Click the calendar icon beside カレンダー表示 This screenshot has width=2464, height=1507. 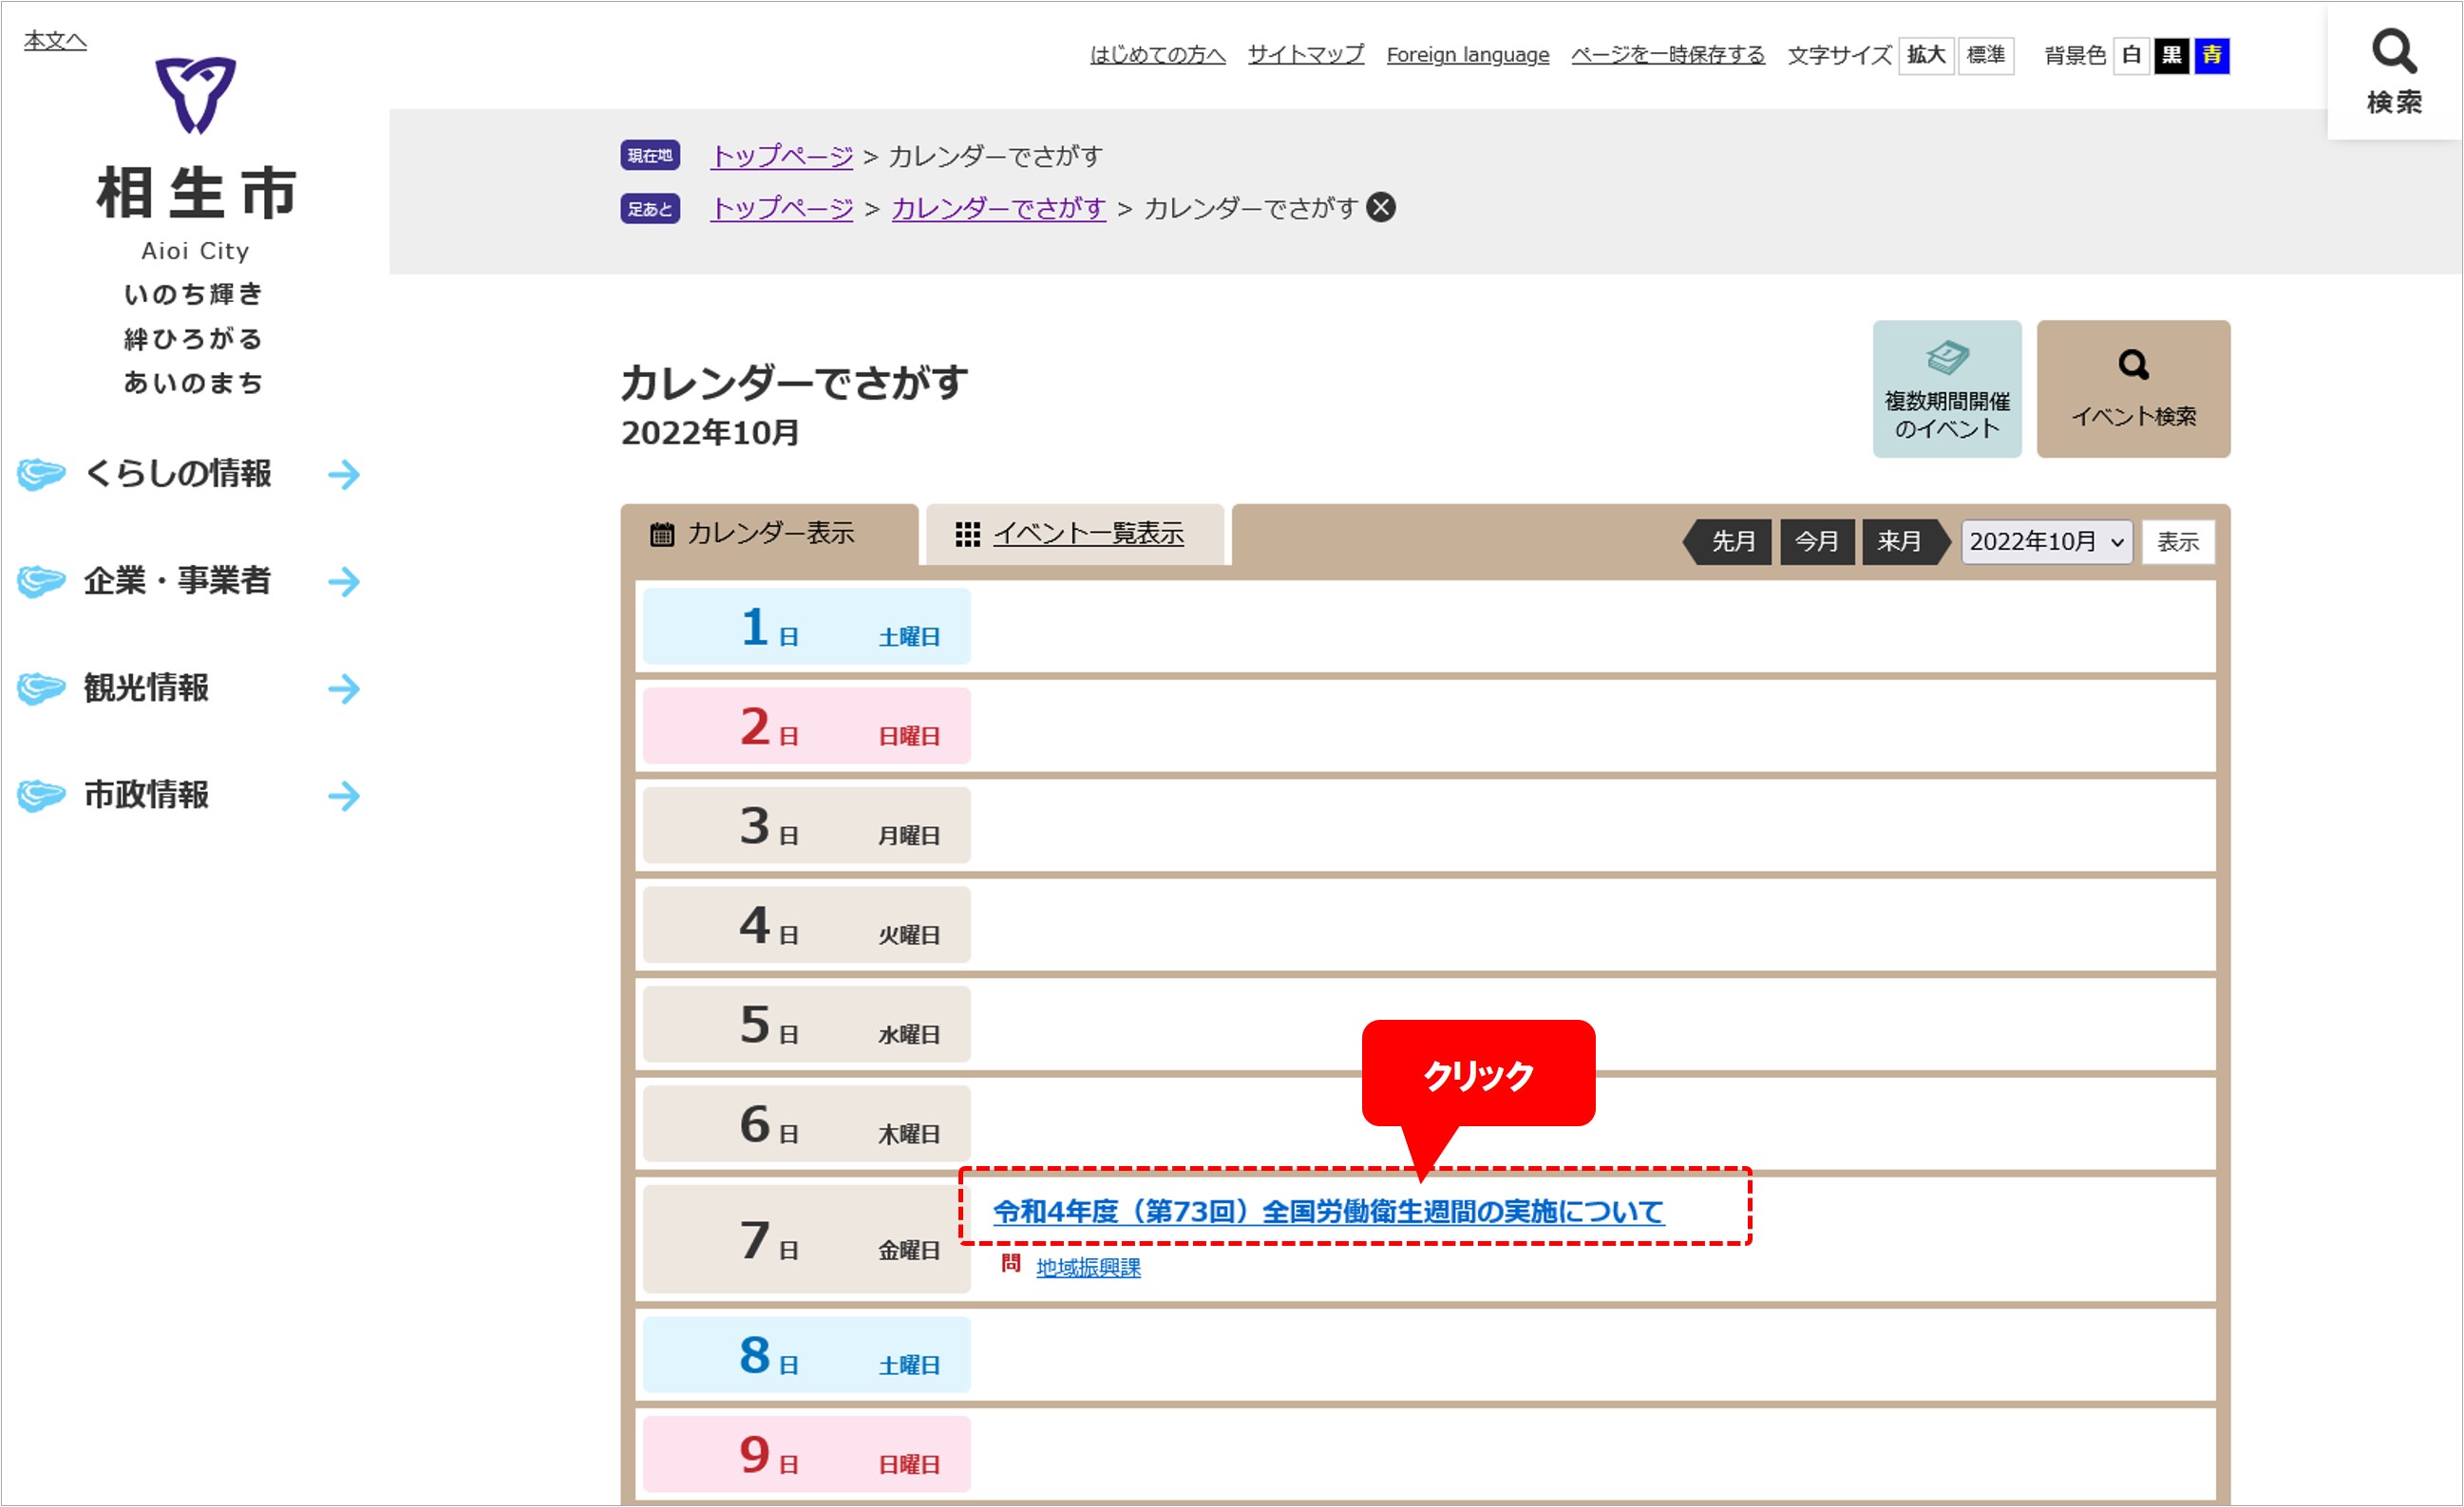662,534
